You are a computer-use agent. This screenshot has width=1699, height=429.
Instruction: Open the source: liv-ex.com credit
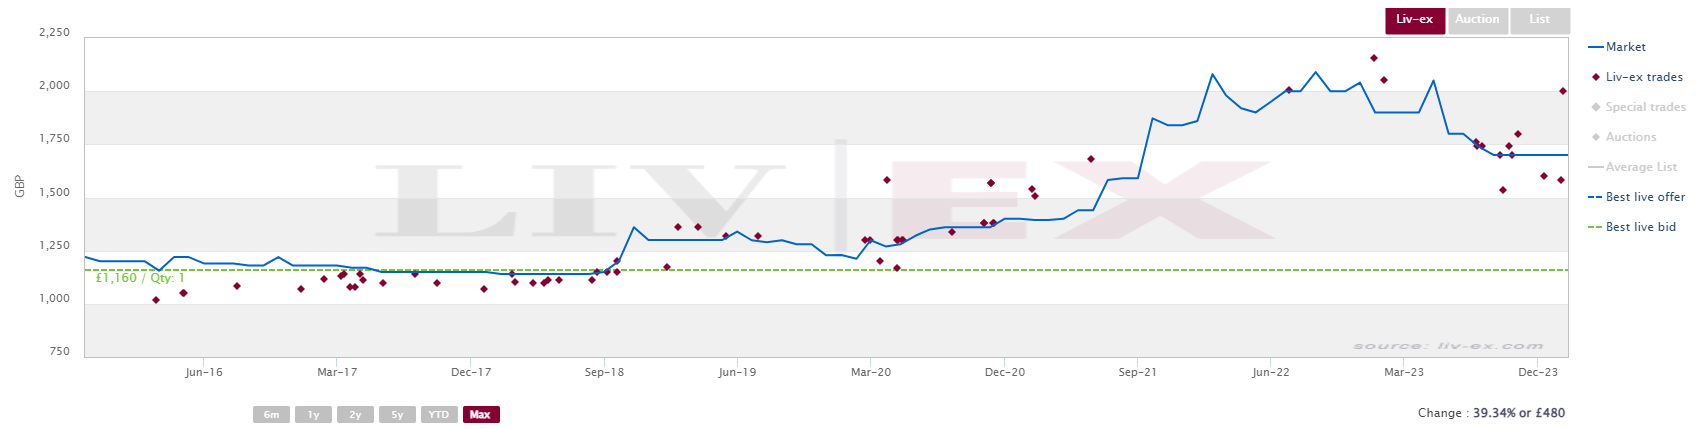(x=1449, y=346)
